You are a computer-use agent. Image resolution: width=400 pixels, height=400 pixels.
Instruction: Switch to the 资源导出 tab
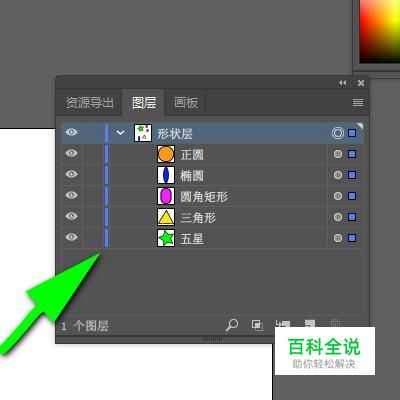point(89,103)
